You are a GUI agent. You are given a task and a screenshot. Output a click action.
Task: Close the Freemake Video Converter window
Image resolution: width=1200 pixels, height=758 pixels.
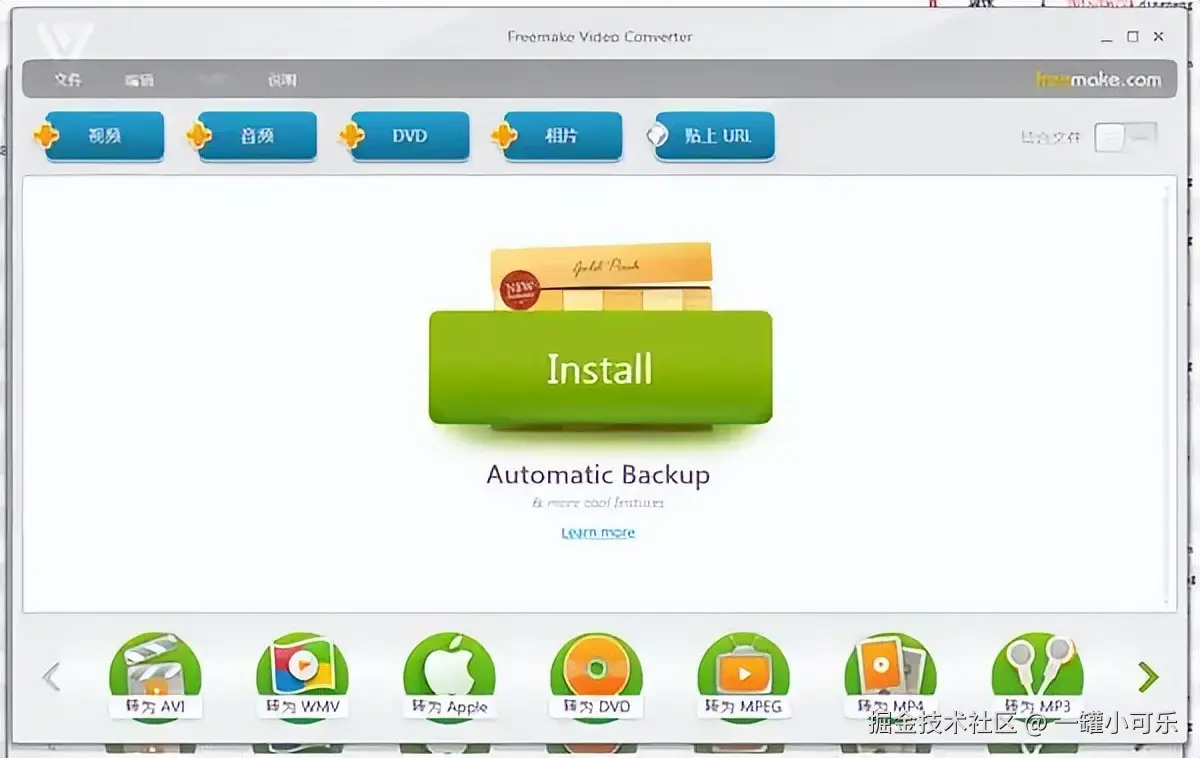[x=1158, y=36]
